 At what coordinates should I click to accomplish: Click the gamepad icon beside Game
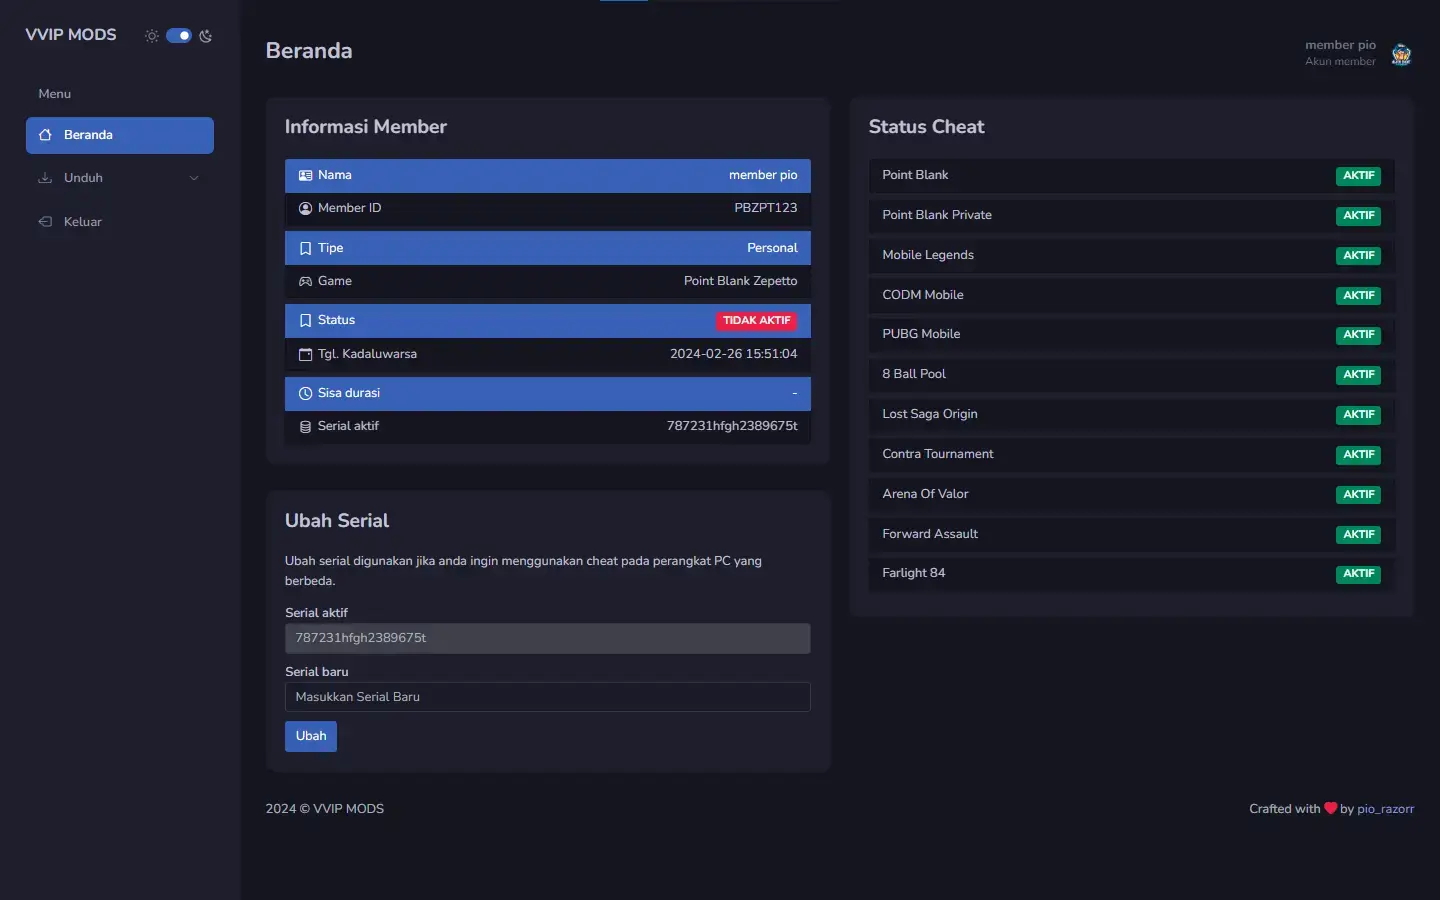click(x=305, y=282)
